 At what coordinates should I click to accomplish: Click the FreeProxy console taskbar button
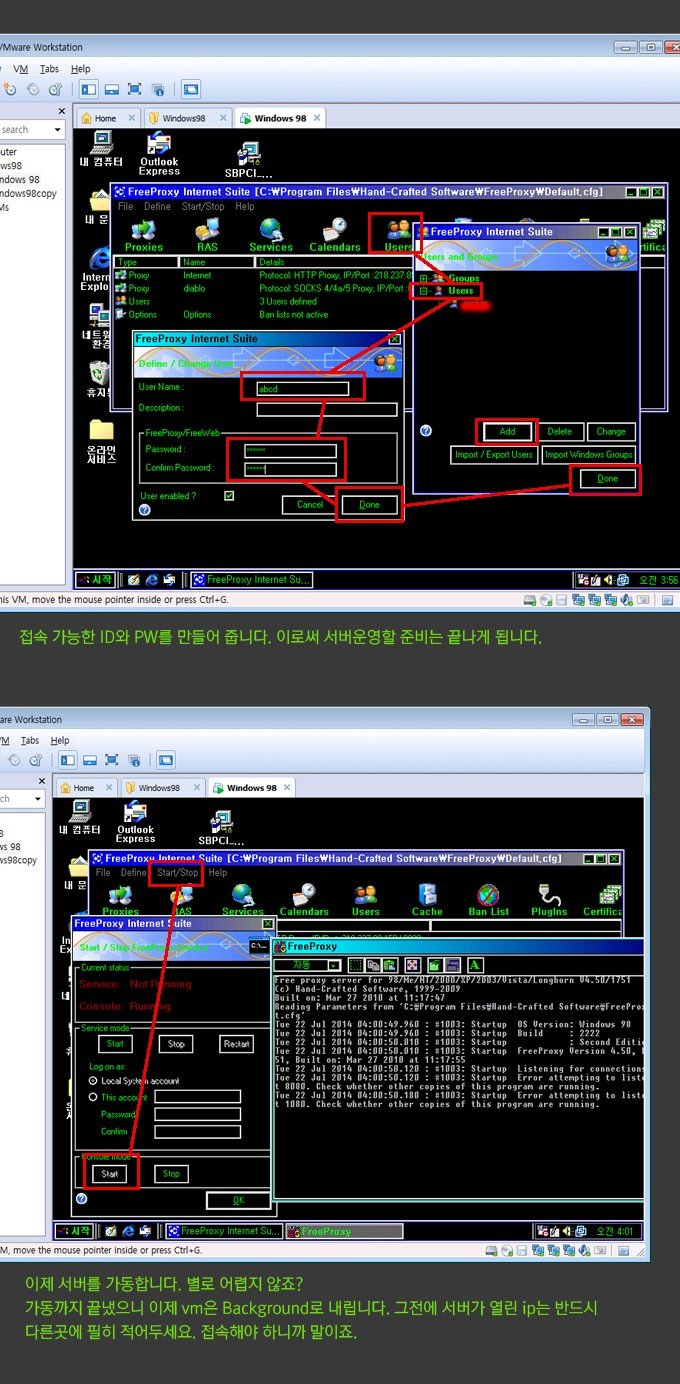[x=344, y=1231]
